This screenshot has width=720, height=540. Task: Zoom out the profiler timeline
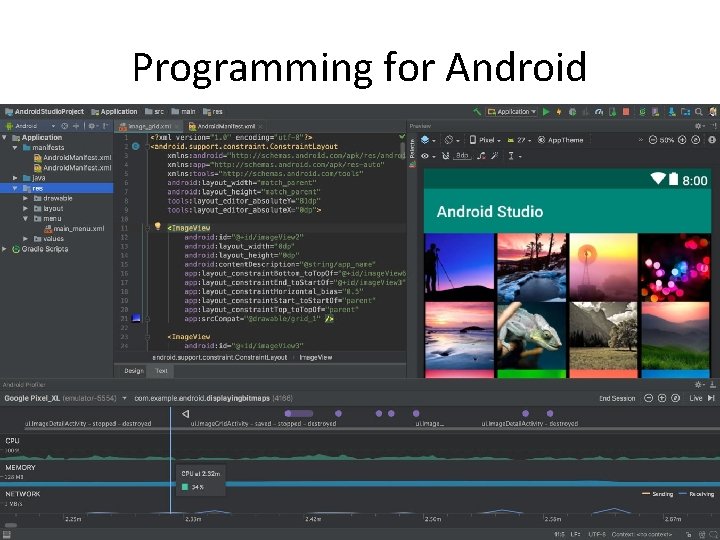click(x=648, y=398)
